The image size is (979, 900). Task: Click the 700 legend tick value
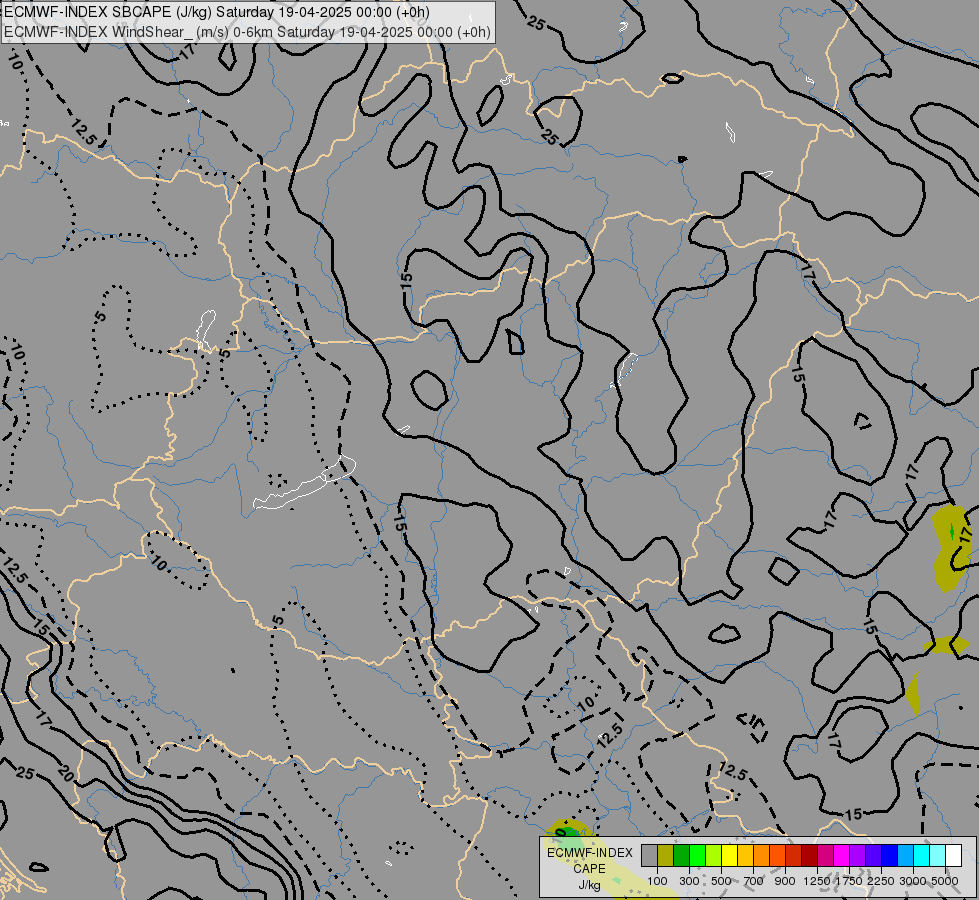tap(754, 881)
